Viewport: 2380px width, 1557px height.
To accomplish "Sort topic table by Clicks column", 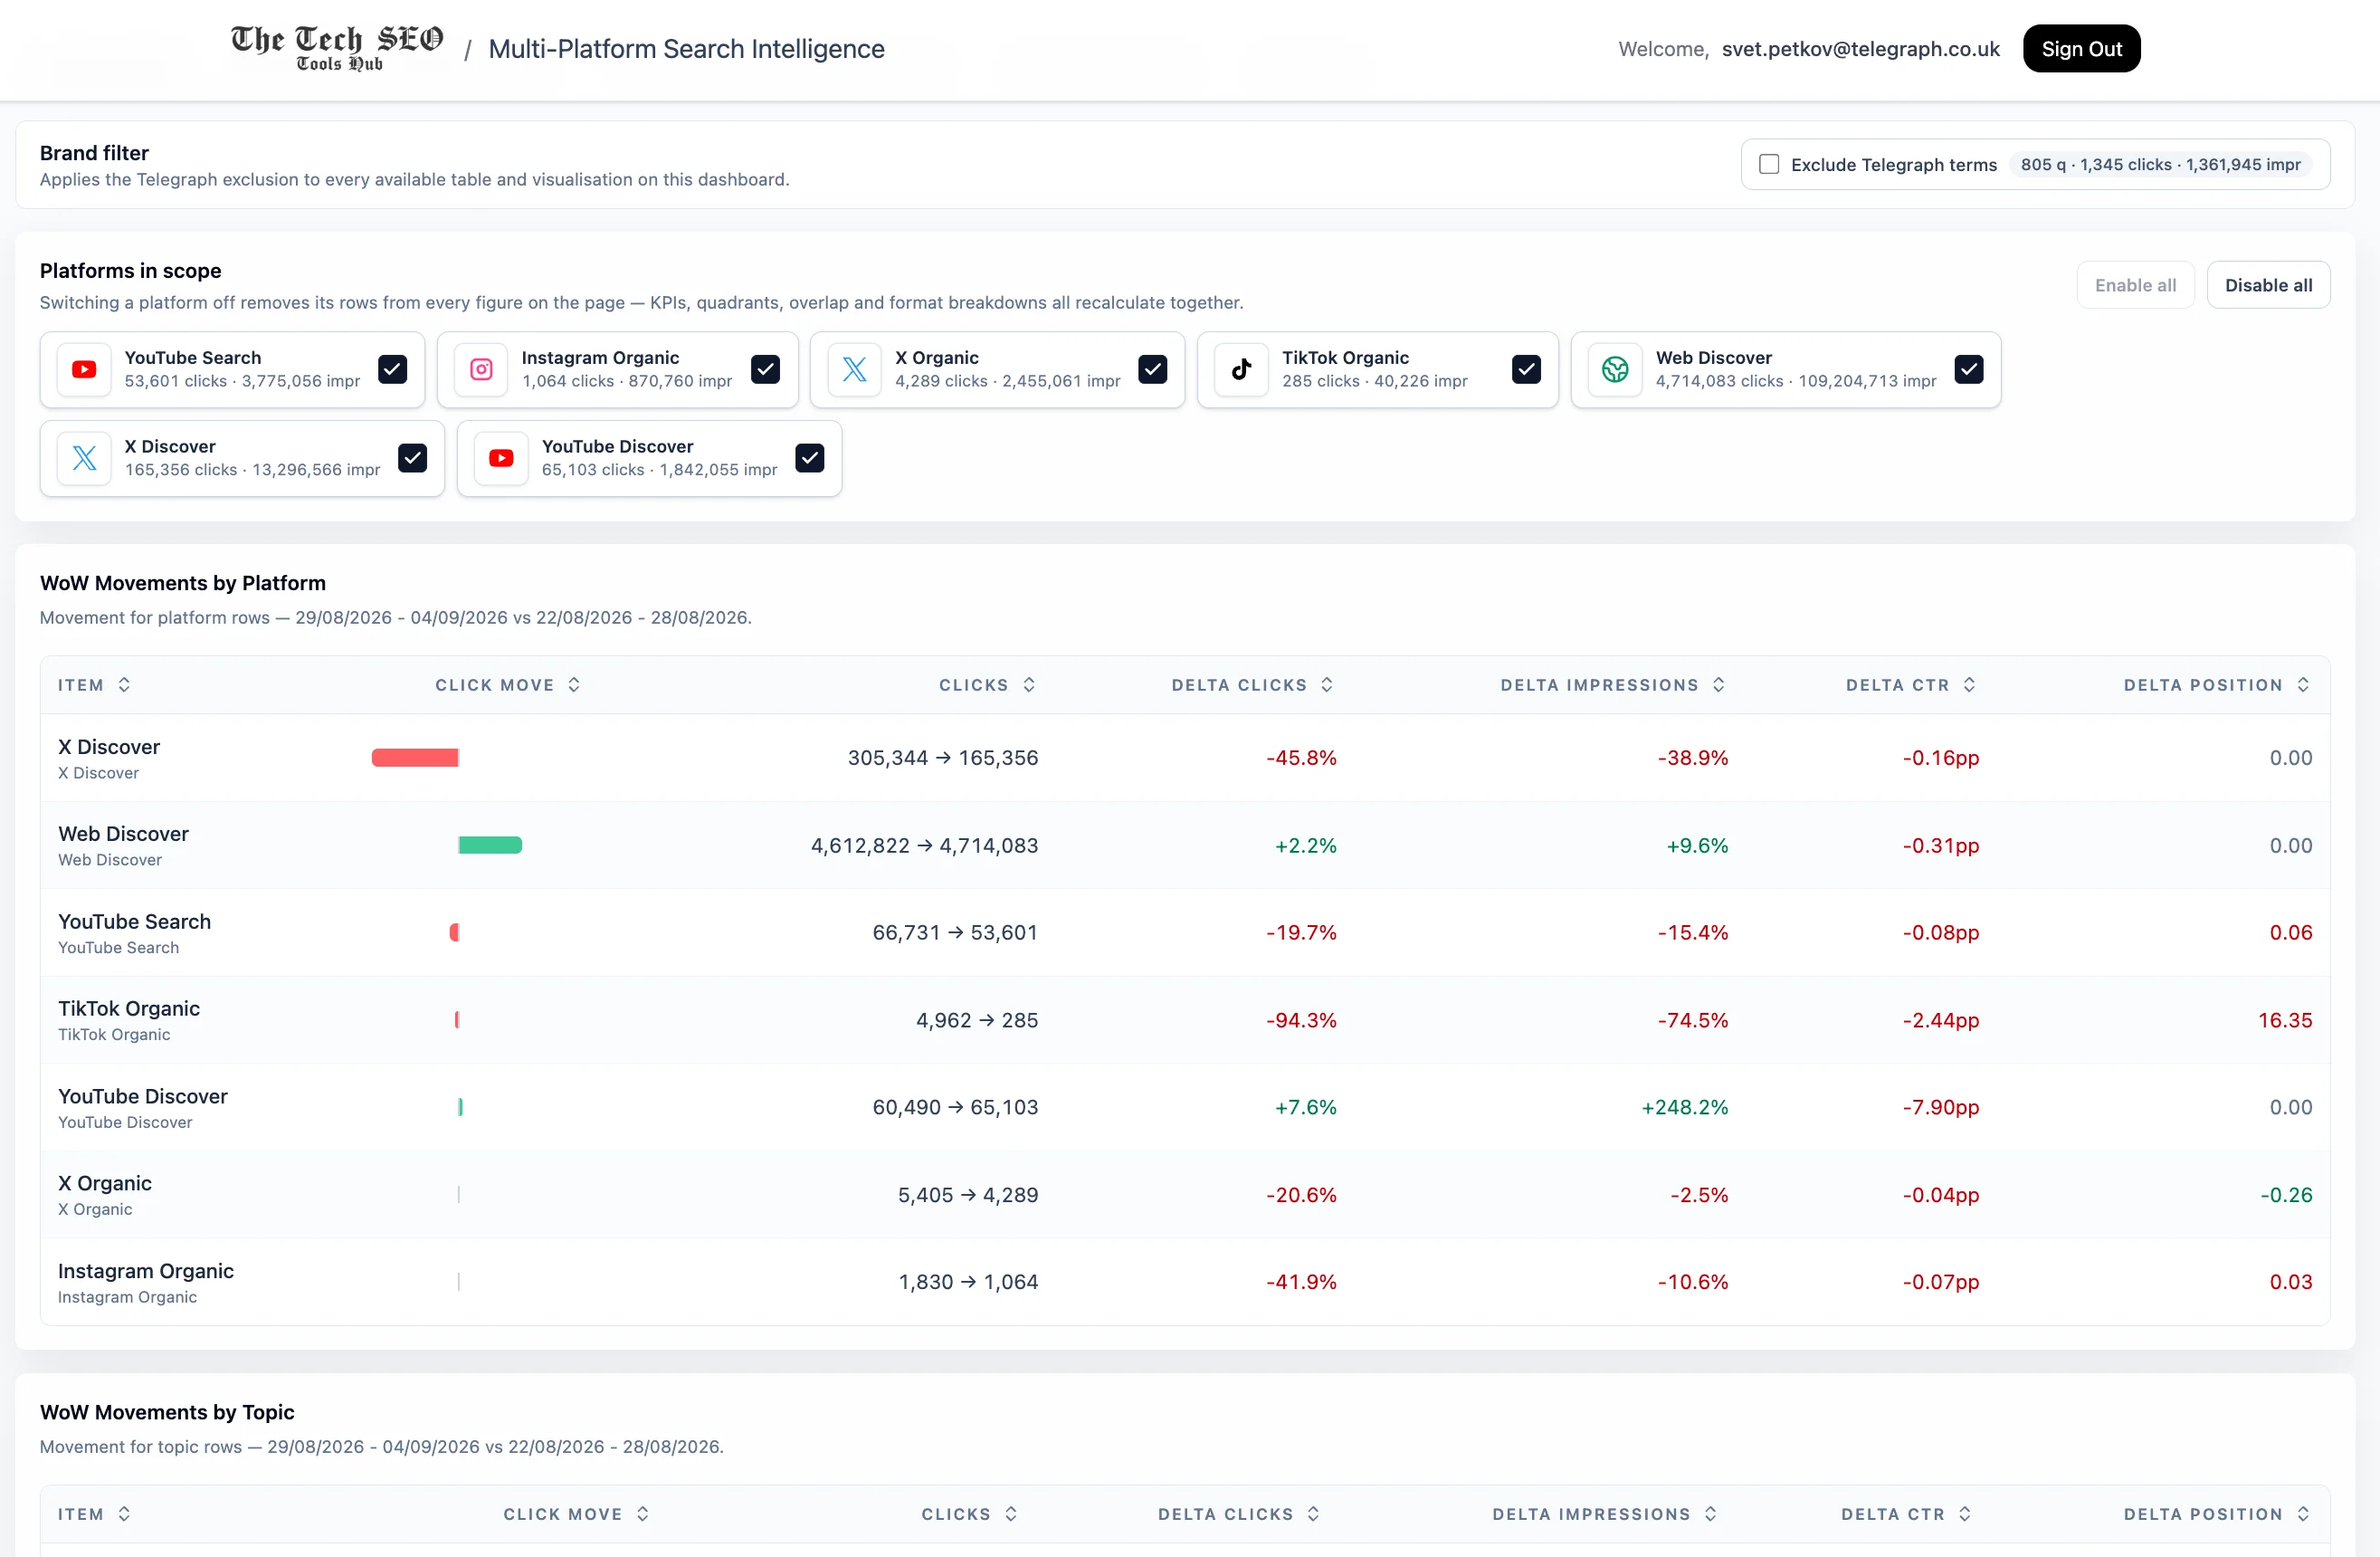I will (970, 1514).
